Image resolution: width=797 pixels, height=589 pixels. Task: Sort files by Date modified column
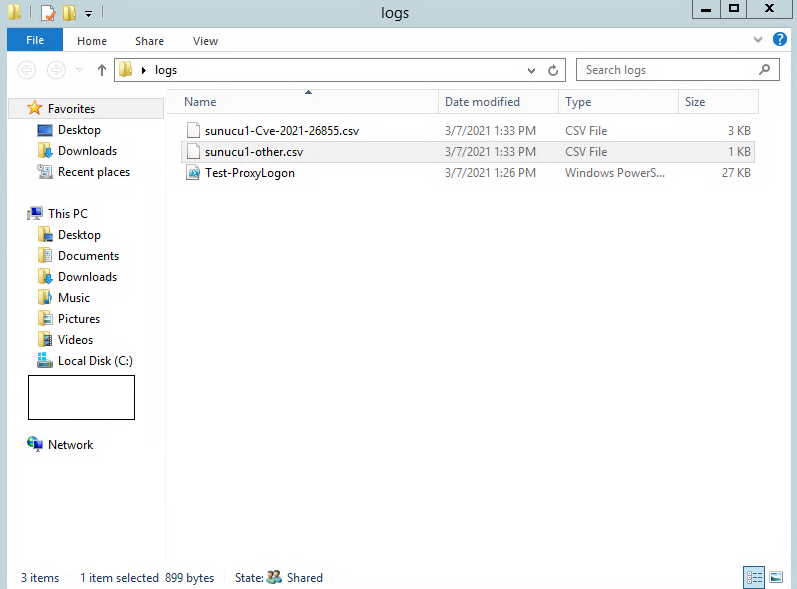[x=498, y=102]
